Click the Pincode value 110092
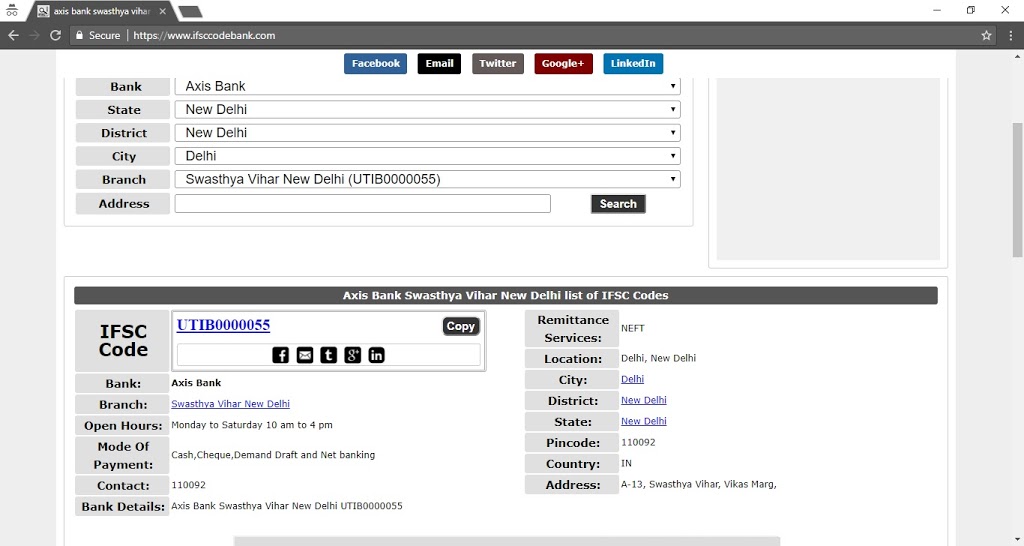 pyautogui.click(x=638, y=442)
